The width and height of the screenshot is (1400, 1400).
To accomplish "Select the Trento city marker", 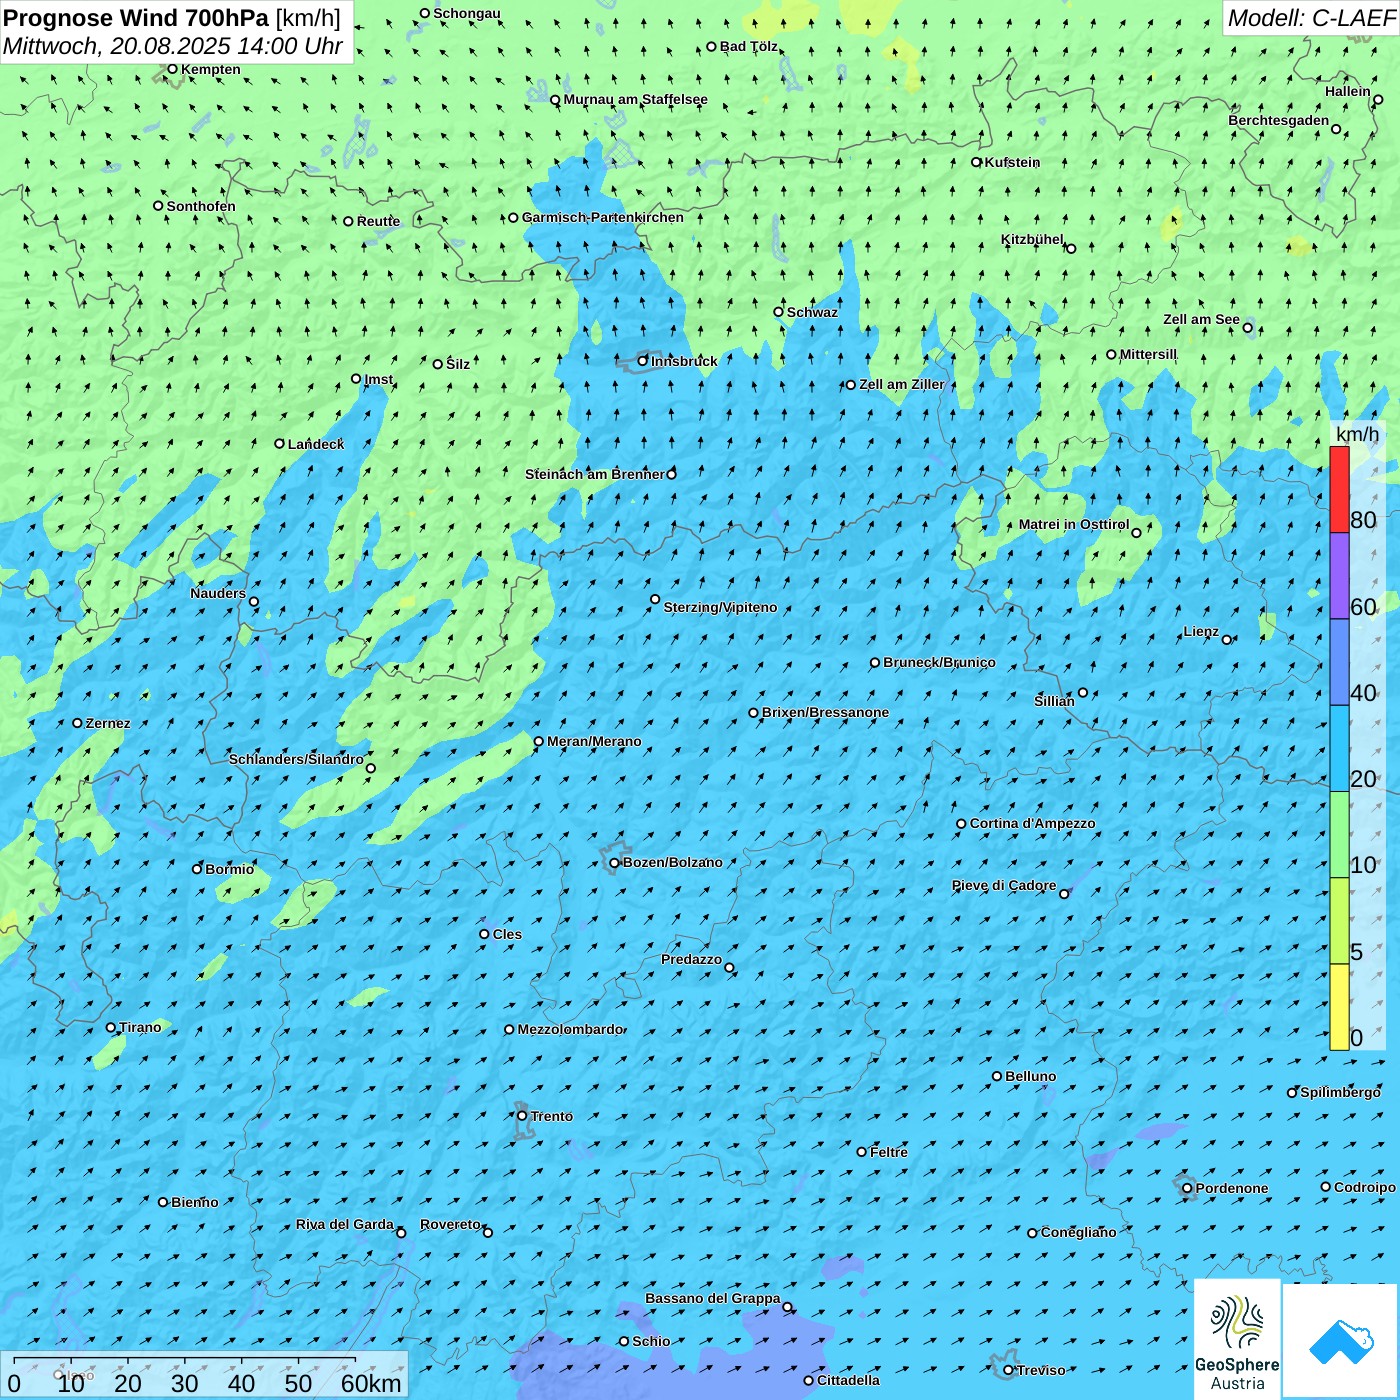I will click(522, 1116).
